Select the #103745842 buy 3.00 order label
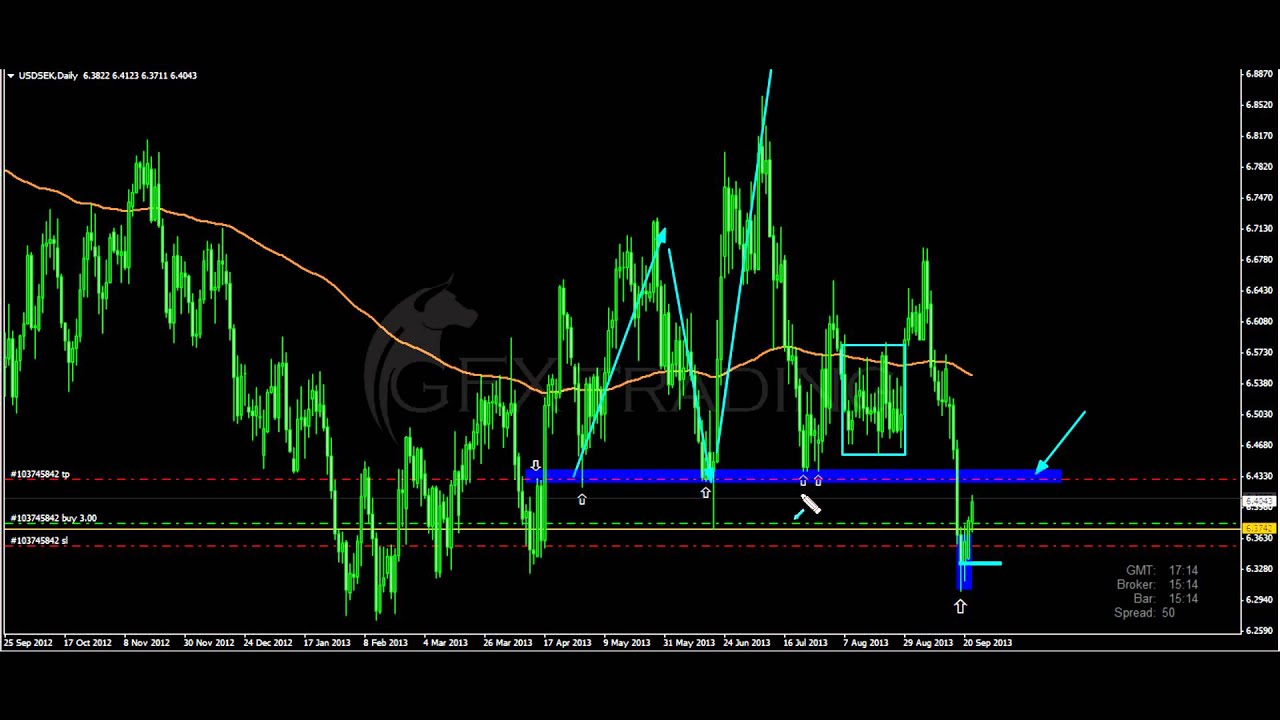Viewport: 1280px width, 720px height. click(54, 518)
